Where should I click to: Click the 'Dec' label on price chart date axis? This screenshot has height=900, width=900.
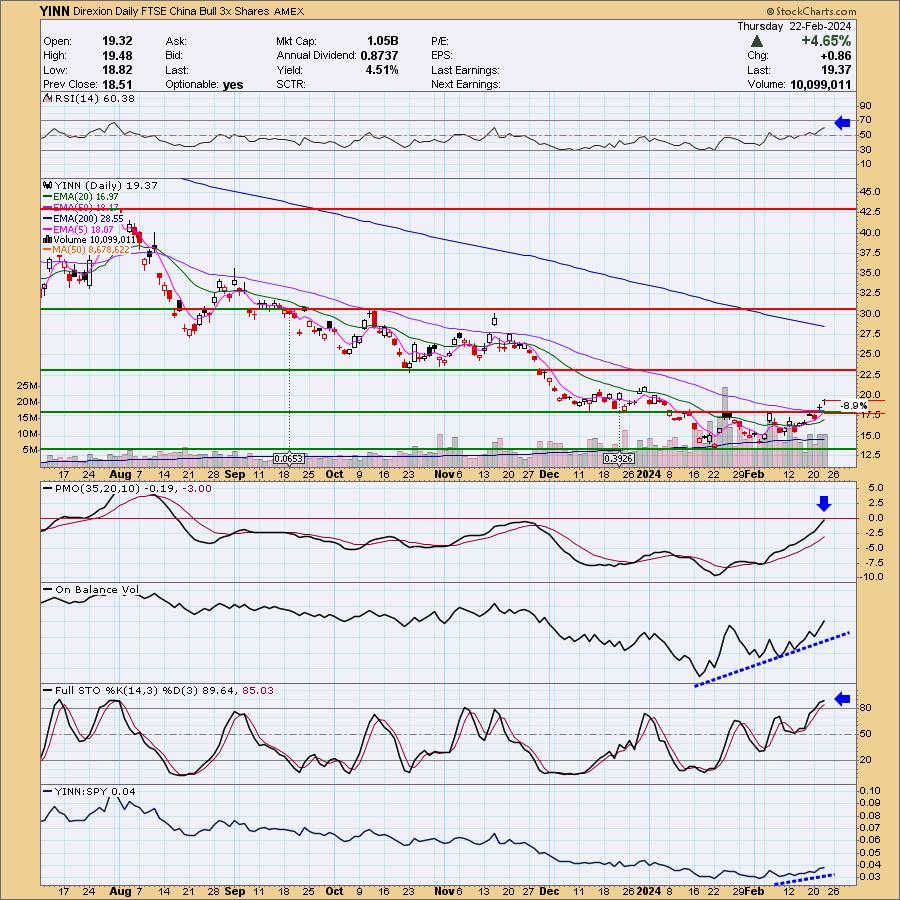coord(549,475)
